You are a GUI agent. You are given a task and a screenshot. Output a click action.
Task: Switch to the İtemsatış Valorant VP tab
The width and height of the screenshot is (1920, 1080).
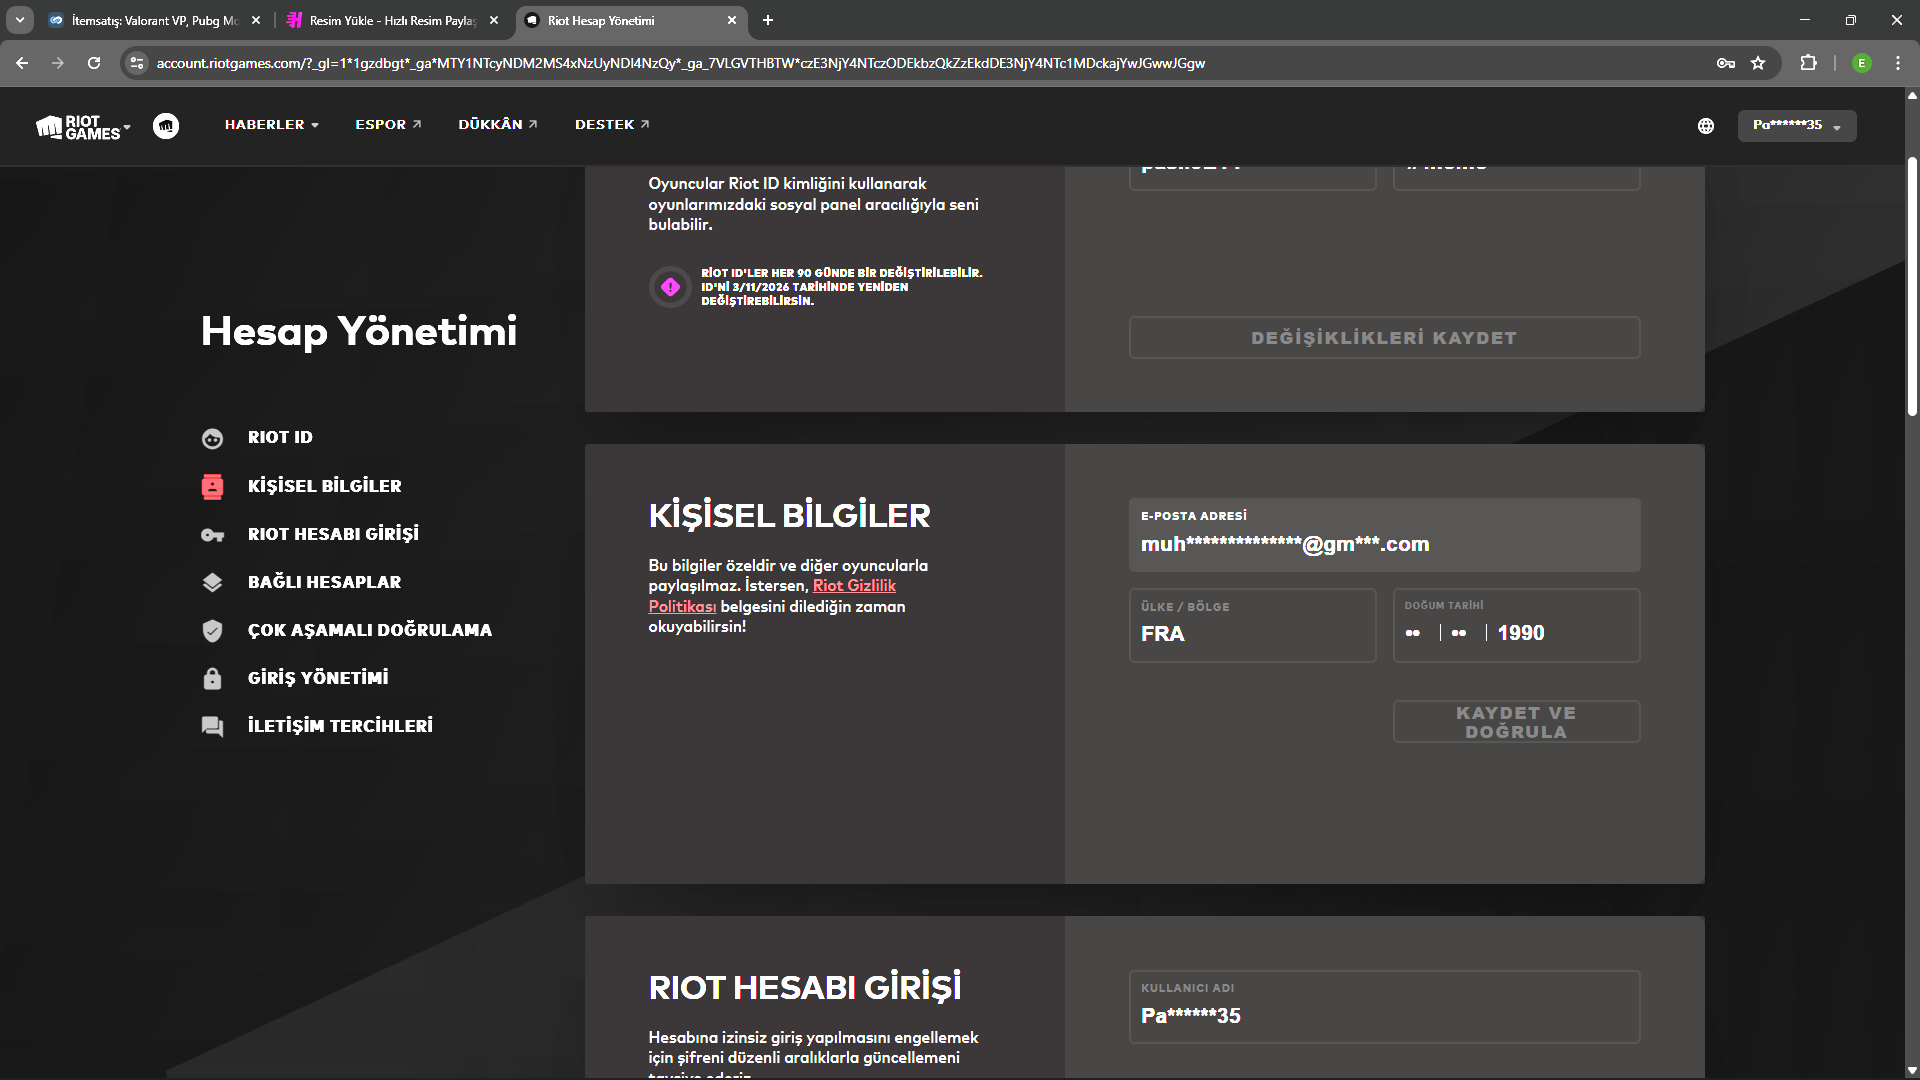point(154,20)
